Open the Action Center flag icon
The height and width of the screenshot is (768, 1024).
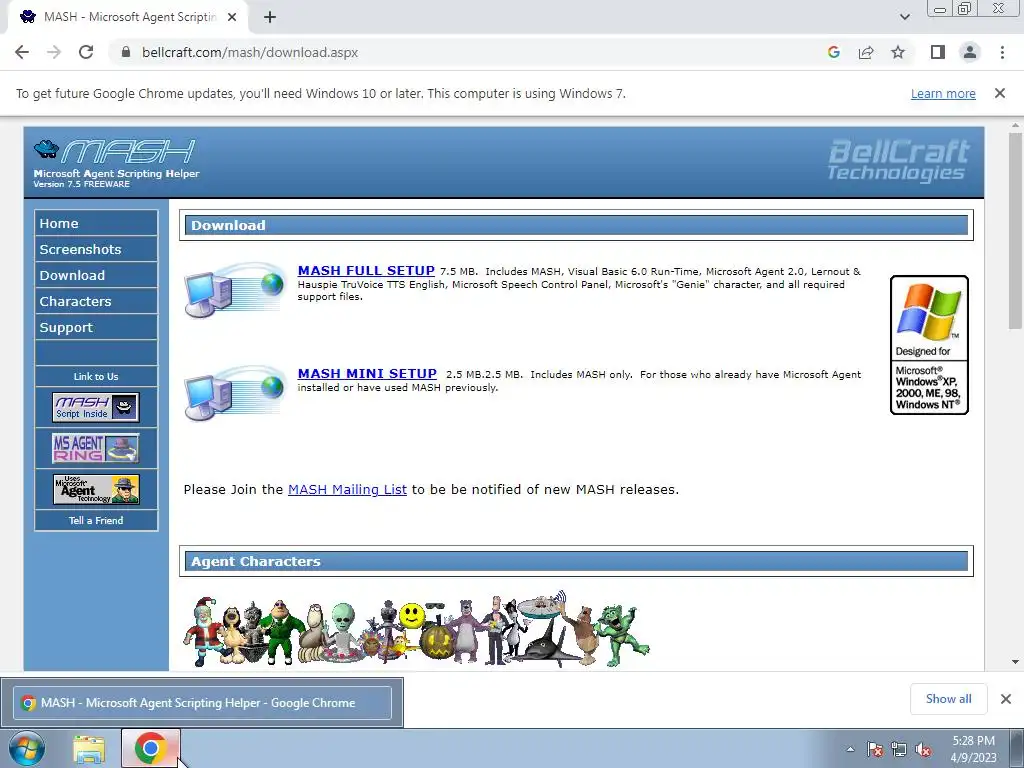(875, 749)
